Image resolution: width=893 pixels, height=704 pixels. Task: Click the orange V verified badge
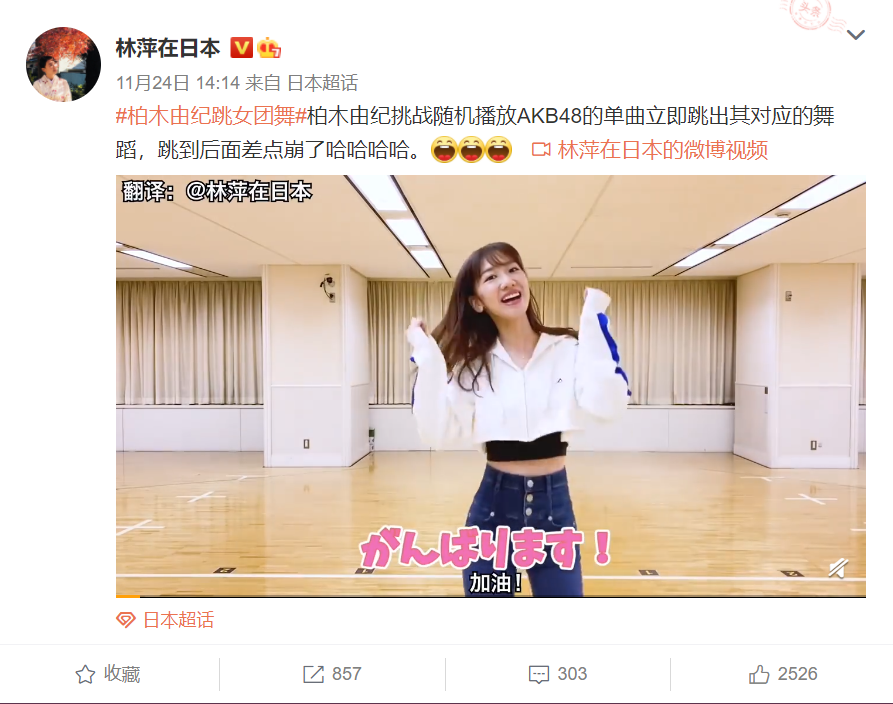pyautogui.click(x=241, y=48)
